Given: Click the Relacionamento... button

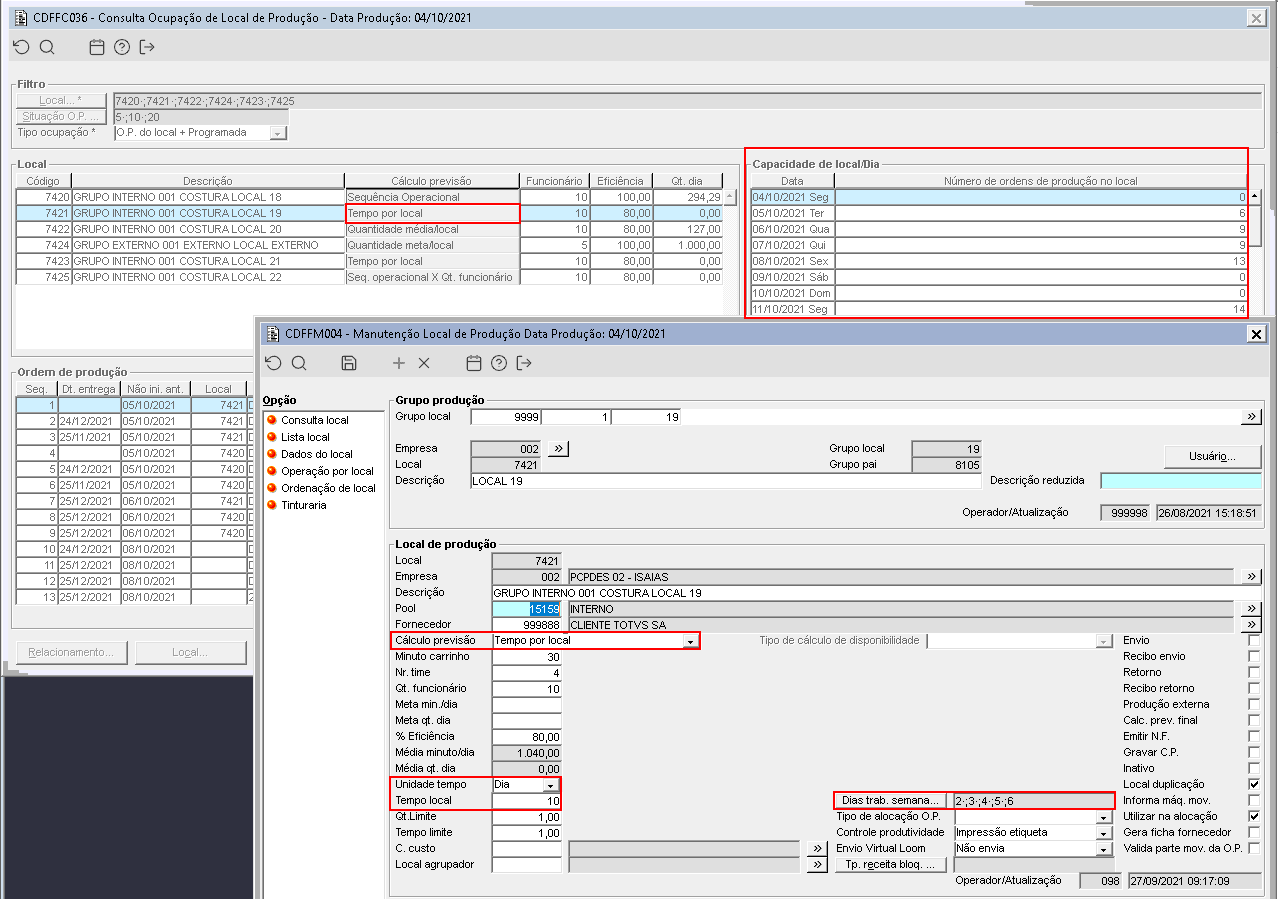Looking at the screenshot, I should tap(72, 653).
